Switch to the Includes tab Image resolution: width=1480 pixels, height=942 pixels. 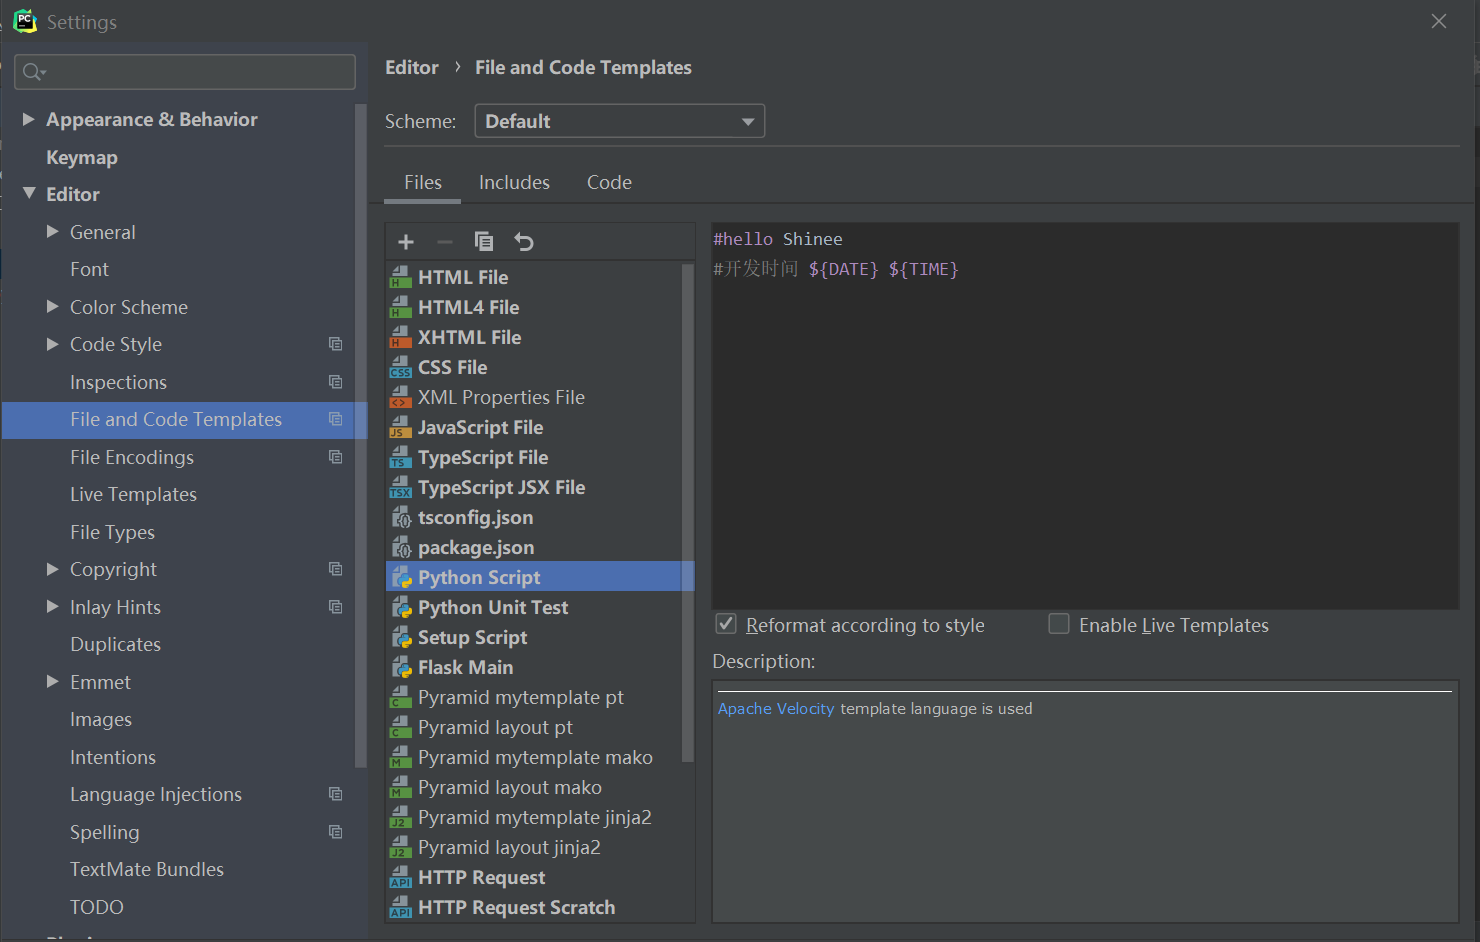click(514, 182)
